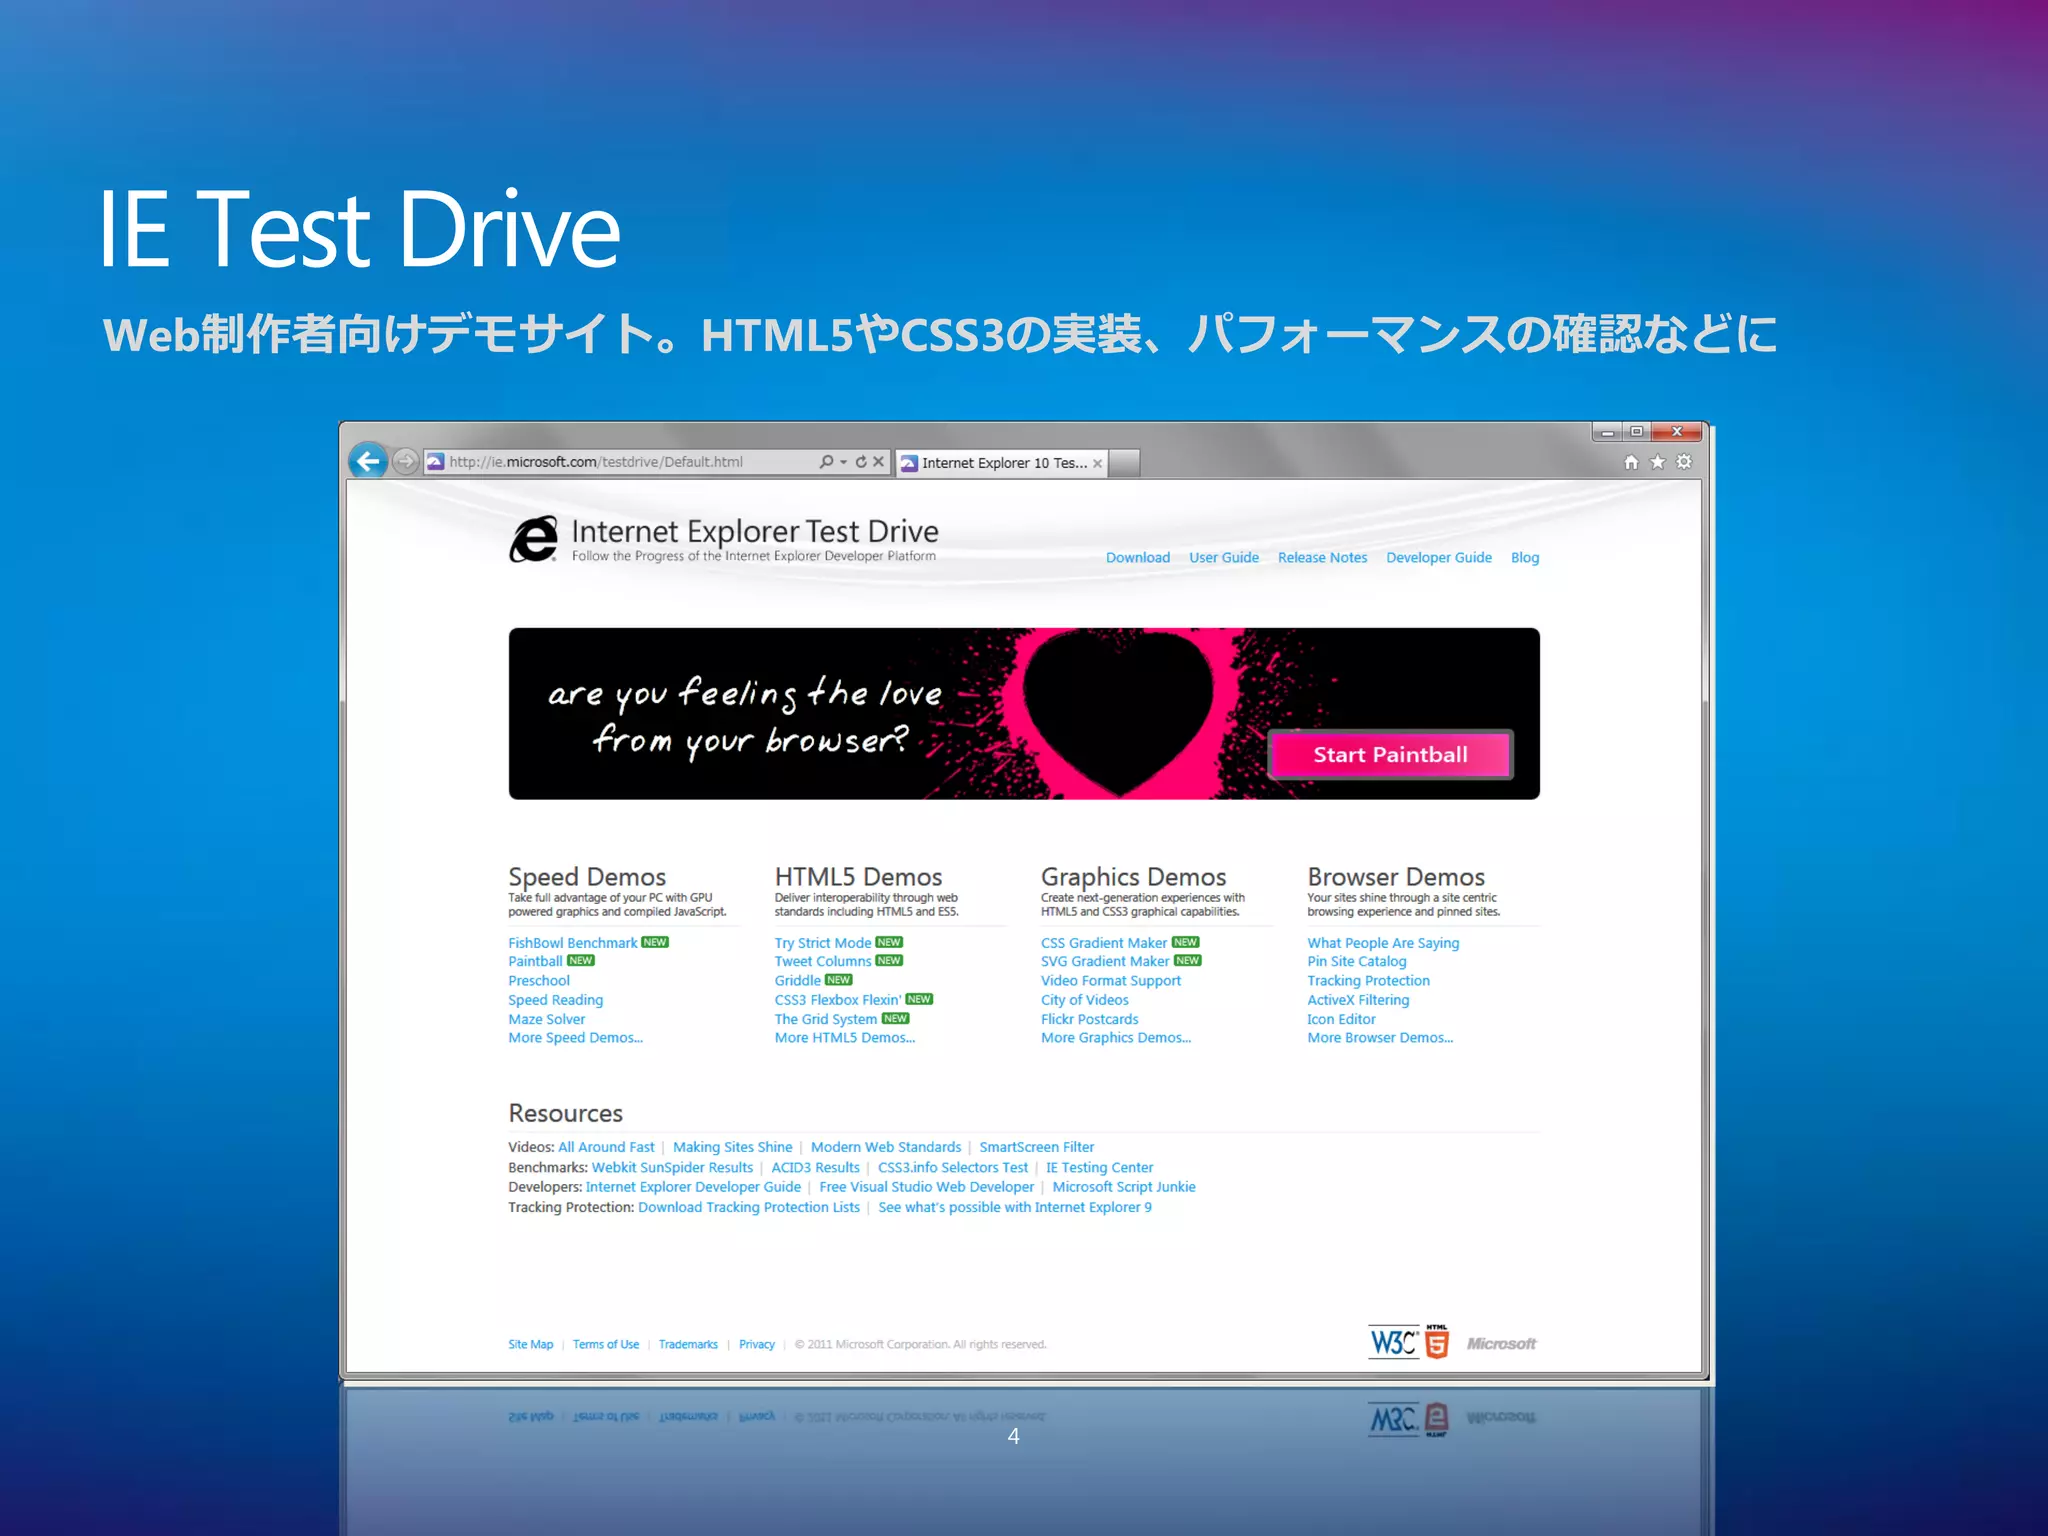Open the Tools gear icon

(1684, 462)
